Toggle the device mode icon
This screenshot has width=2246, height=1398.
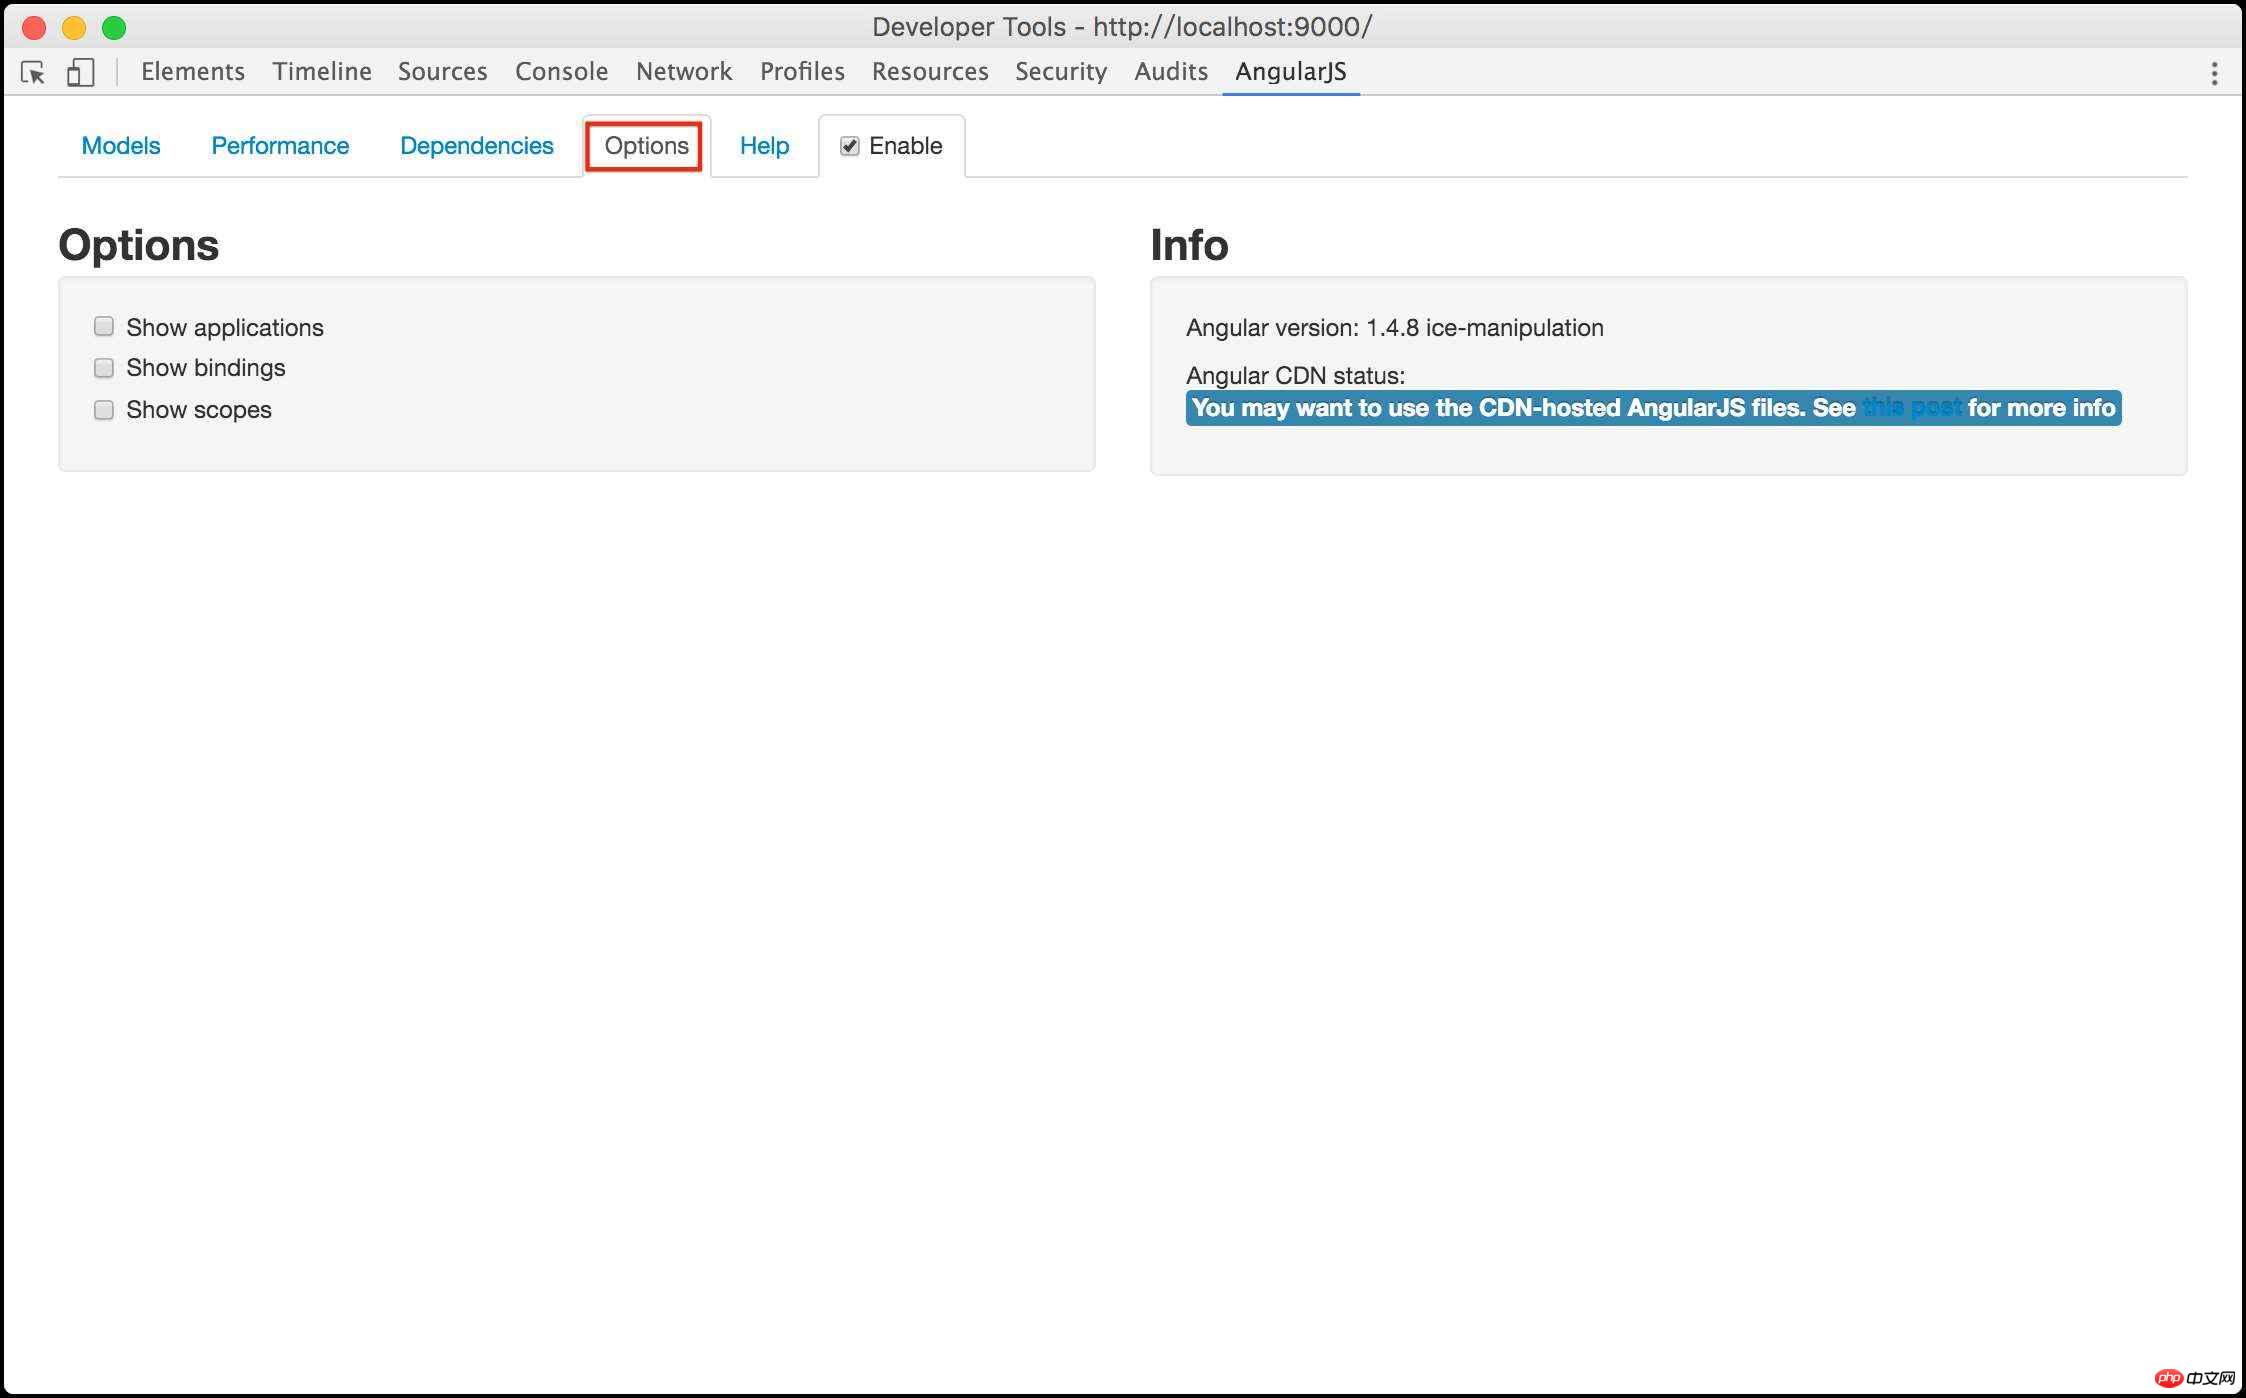click(80, 72)
